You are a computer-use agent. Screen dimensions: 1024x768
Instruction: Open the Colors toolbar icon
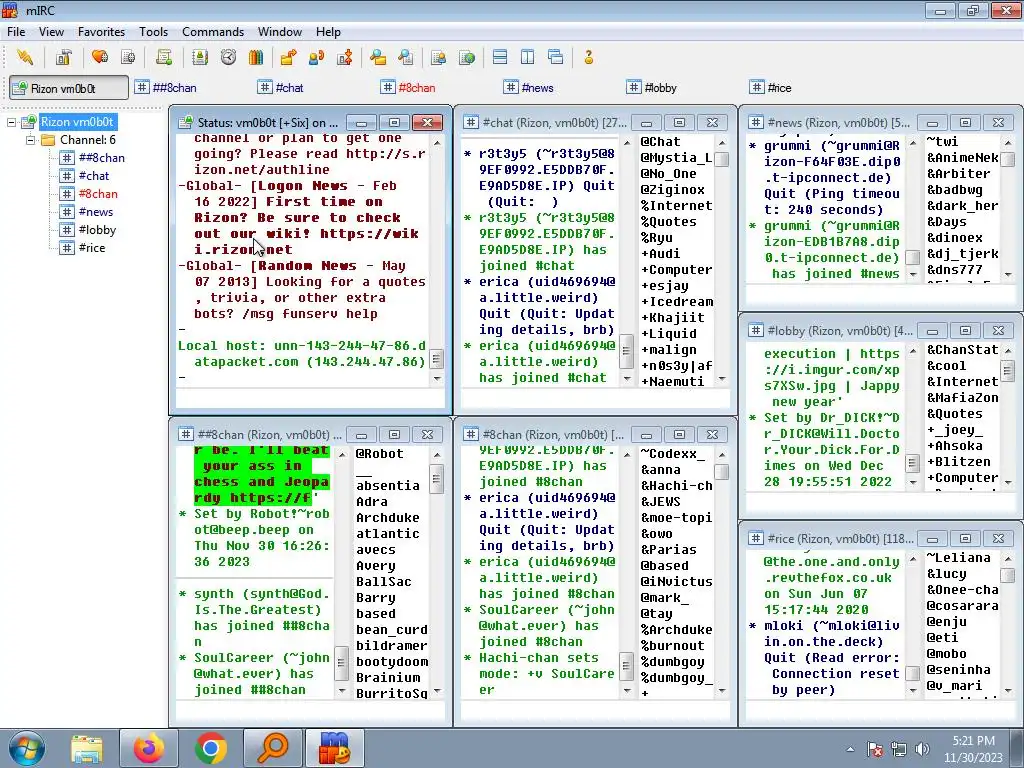(x=256, y=57)
